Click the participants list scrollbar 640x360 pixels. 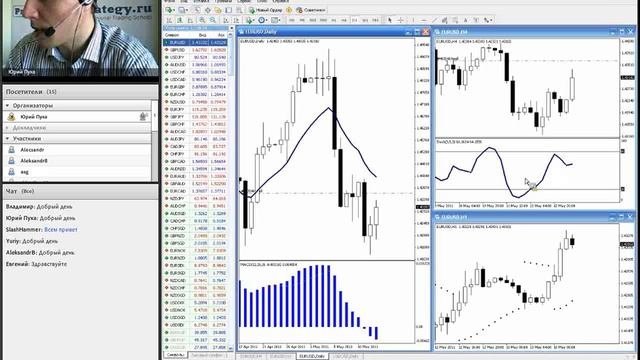[155, 141]
